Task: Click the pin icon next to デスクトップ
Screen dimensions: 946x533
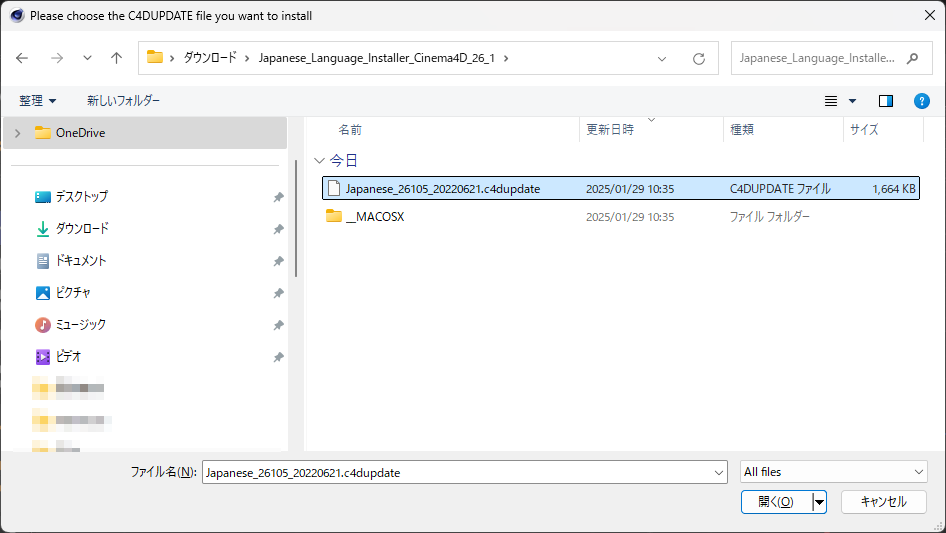Action: coord(278,197)
